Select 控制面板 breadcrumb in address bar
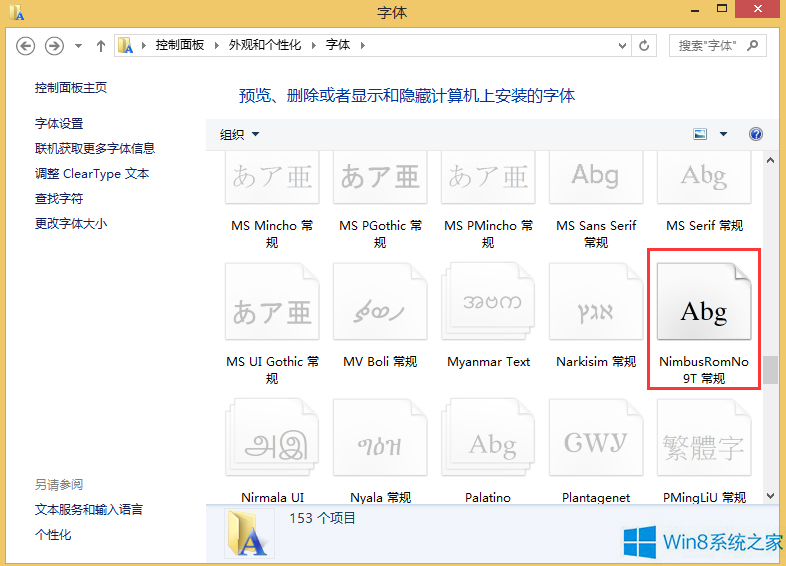 tap(179, 45)
